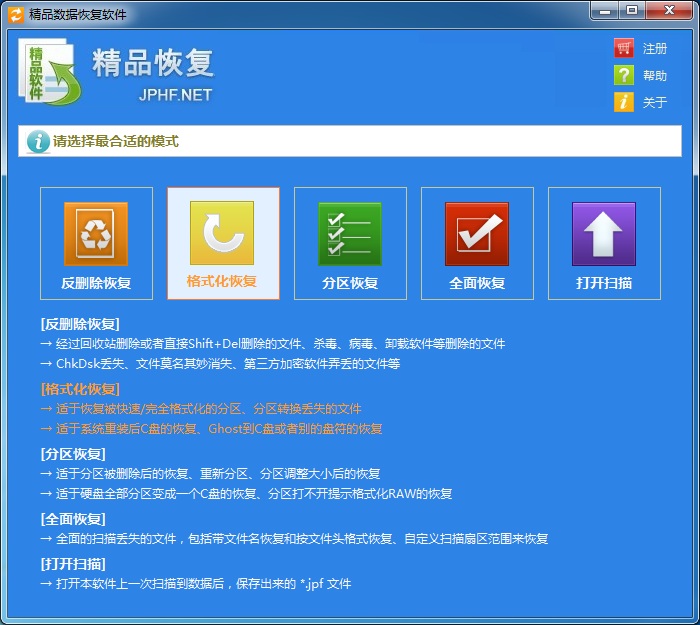
Task: Open 帮助 help link
Action: [655, 75]
